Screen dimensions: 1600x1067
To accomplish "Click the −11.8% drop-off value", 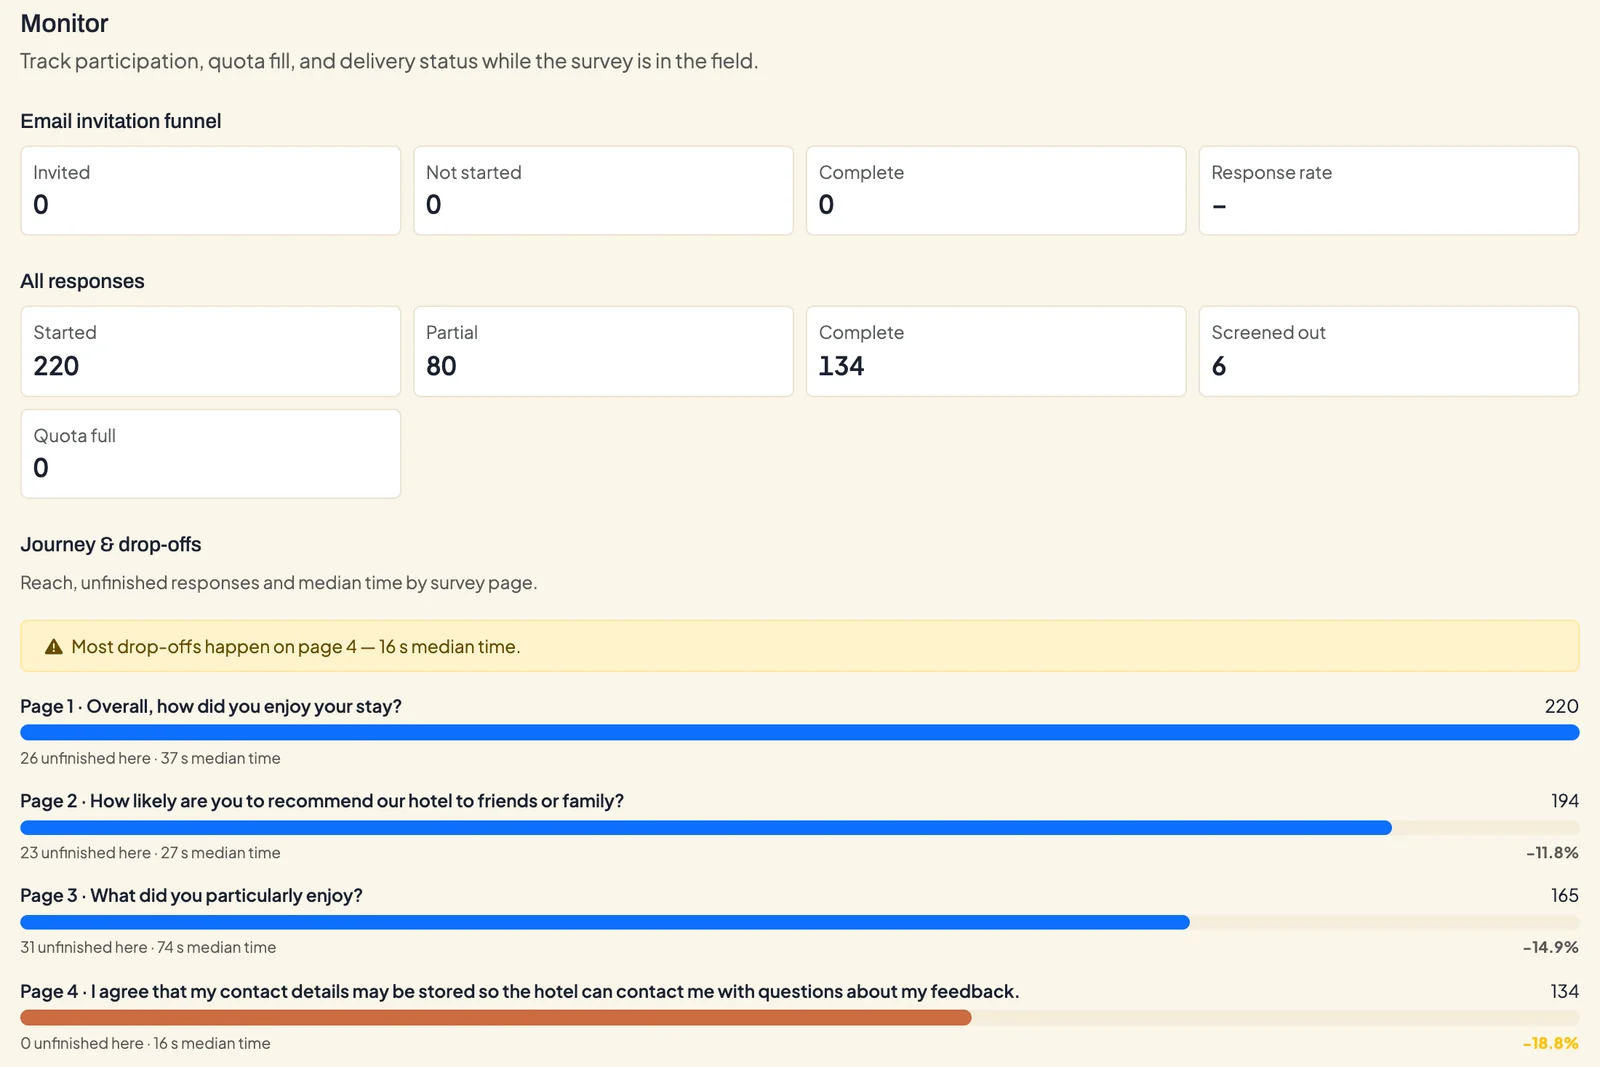I will (x=1552, y=853).
